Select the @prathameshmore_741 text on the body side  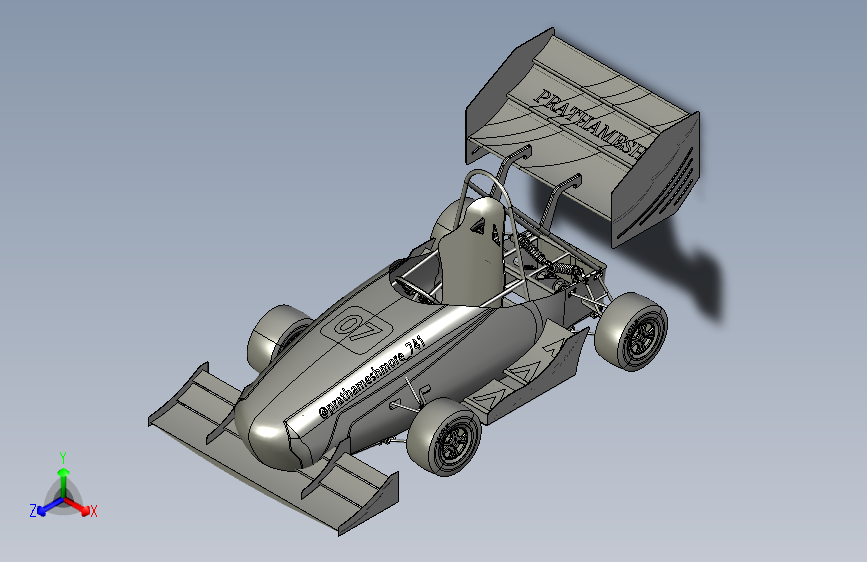[372, 376]
